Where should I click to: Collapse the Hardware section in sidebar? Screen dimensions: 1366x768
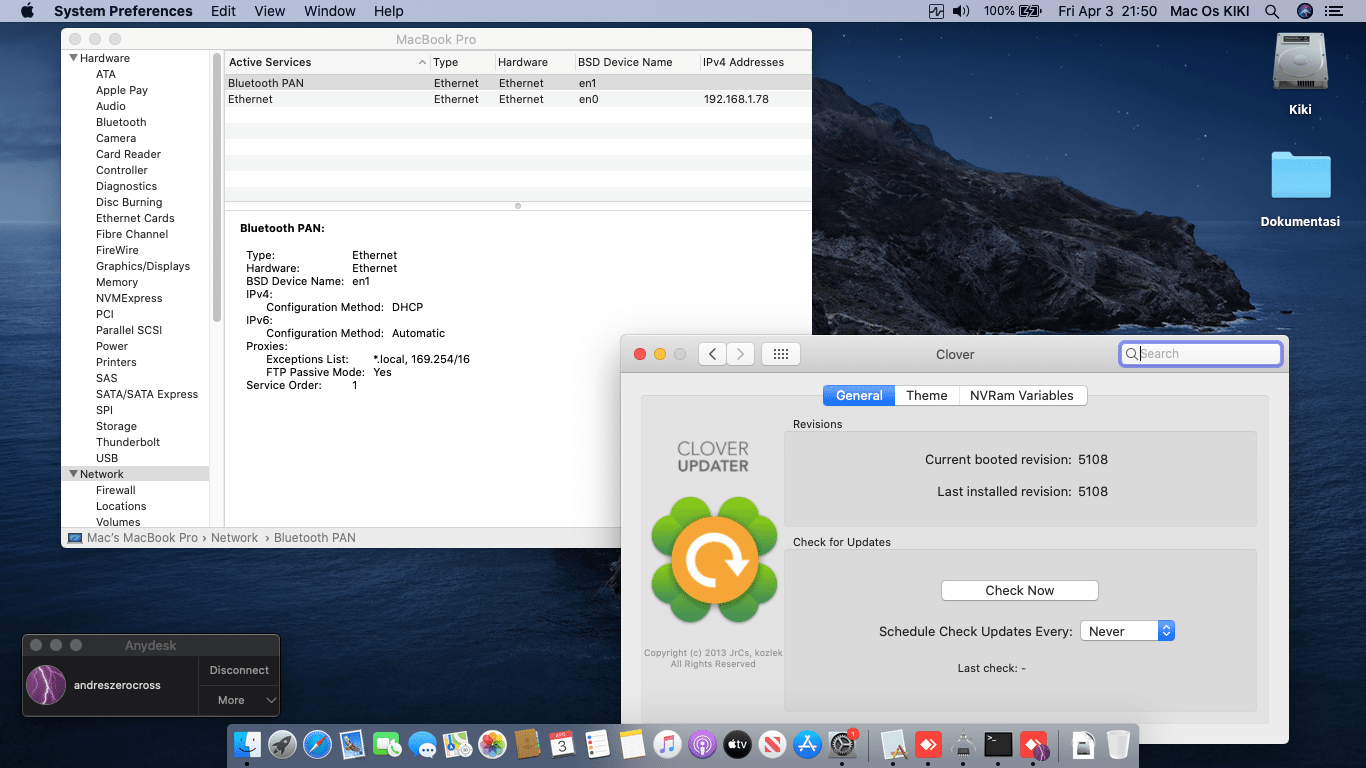[x=73, y=58]
